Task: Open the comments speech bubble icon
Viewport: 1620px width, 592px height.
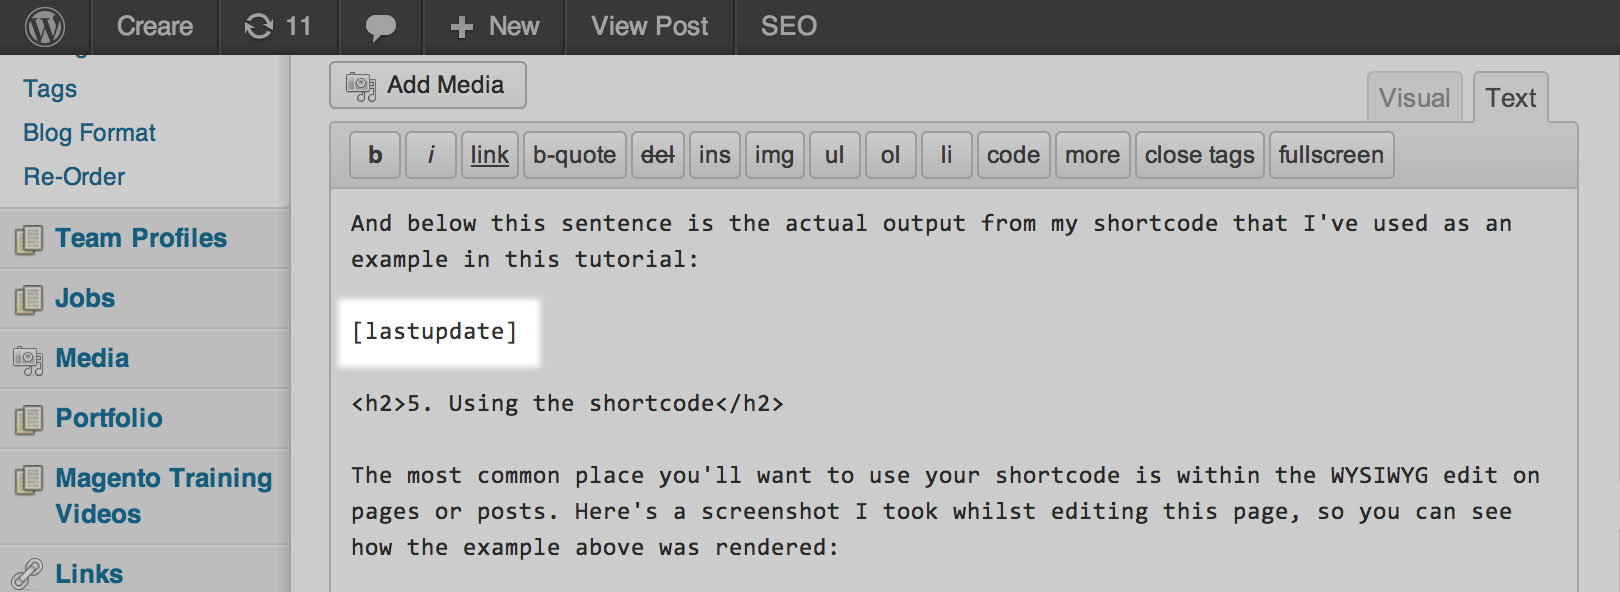Action: 380,28
